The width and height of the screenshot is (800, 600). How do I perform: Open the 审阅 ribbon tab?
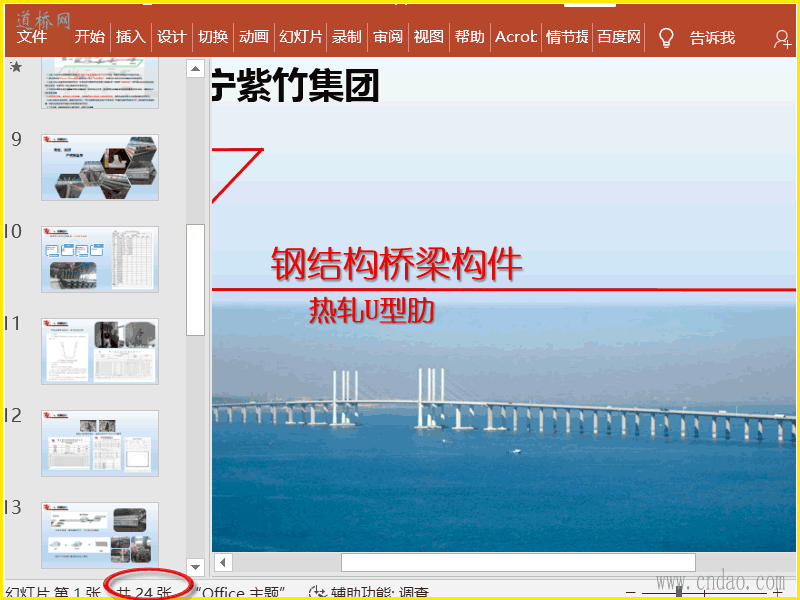pos(388,37)
